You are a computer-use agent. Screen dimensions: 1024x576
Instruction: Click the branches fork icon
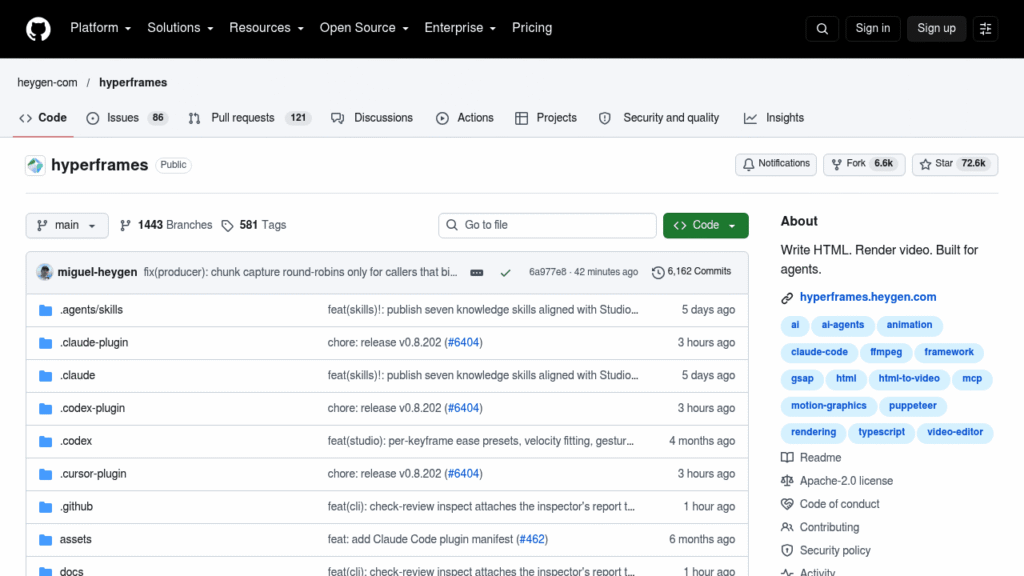125,225
